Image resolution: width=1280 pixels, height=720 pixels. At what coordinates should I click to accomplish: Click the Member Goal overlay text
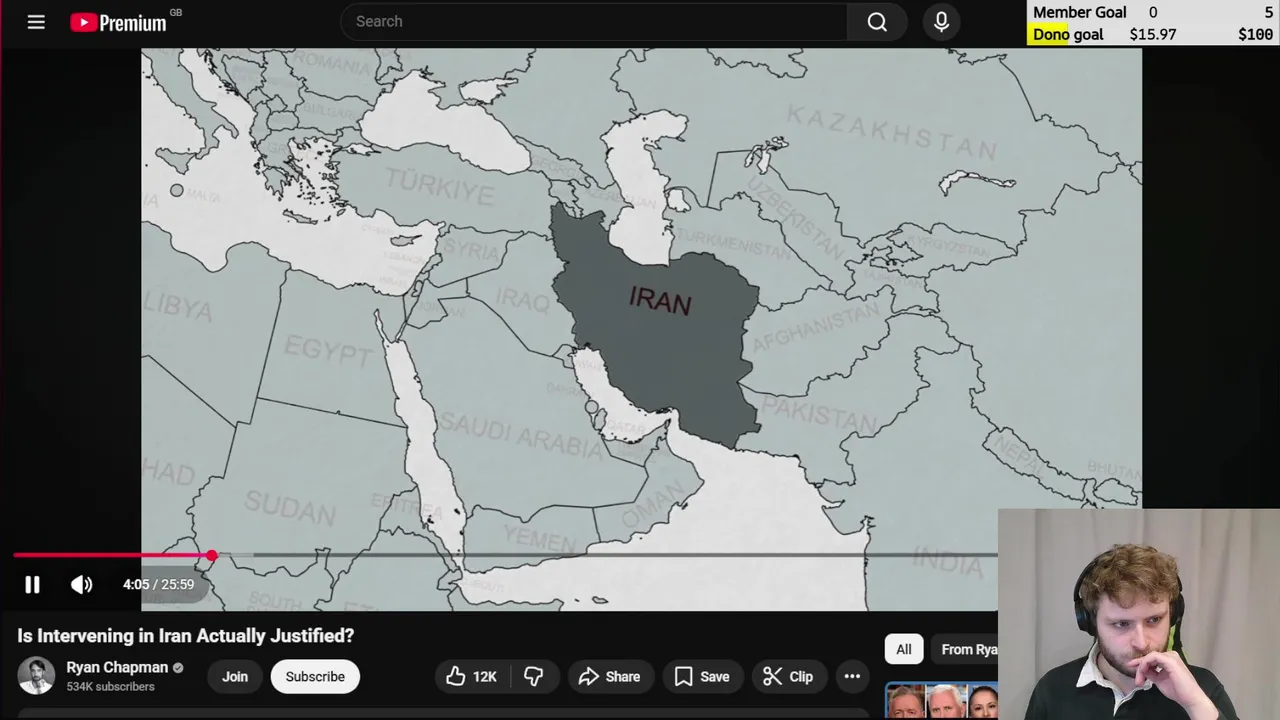(x=1080, y=12)
